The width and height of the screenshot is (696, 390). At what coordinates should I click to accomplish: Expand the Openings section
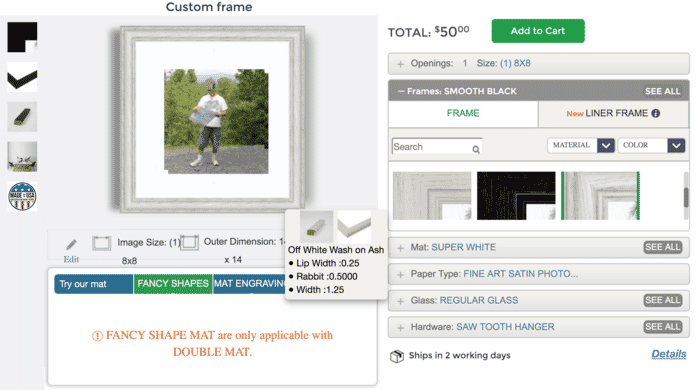(538, 63)
